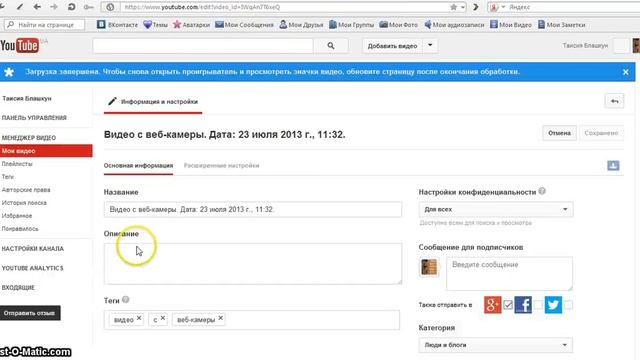Click the blue download icon

(x=613, y=165)
